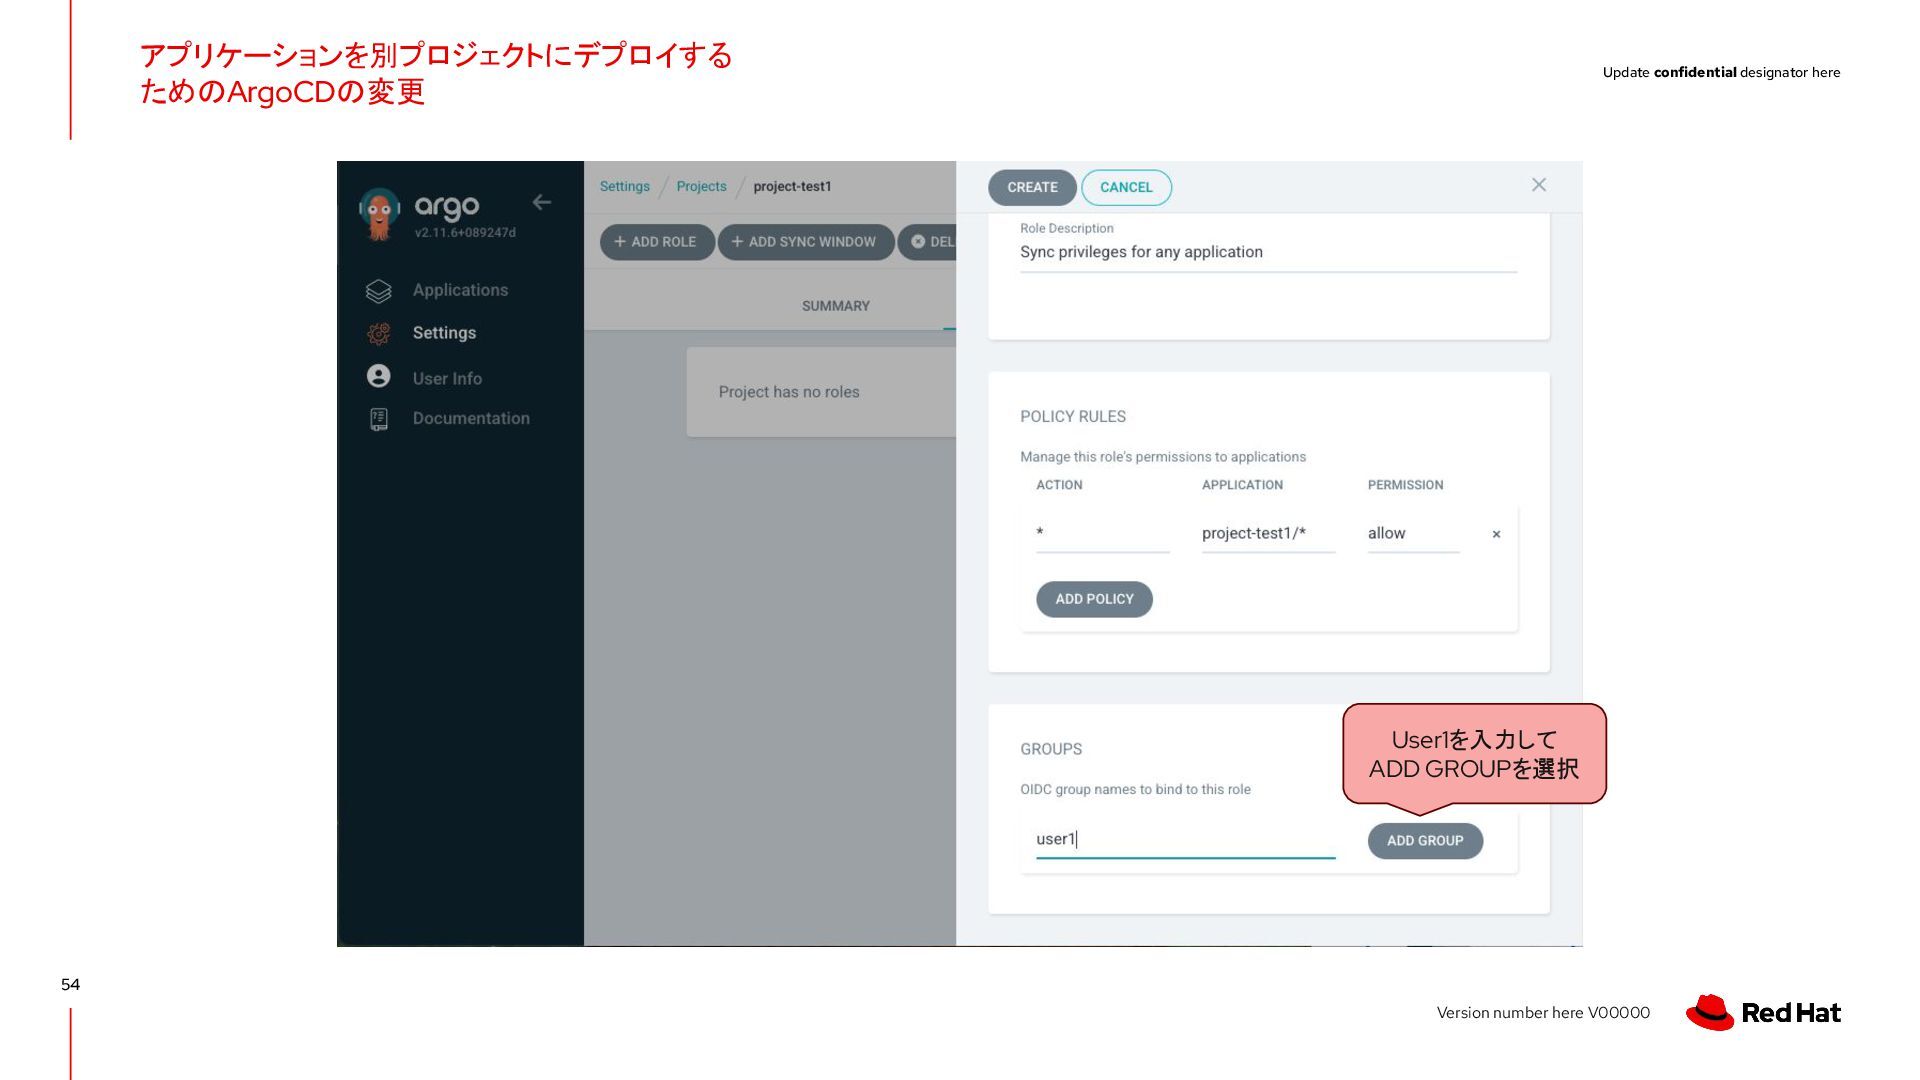Open Settings from the sidebar

[x=444, y=333]
